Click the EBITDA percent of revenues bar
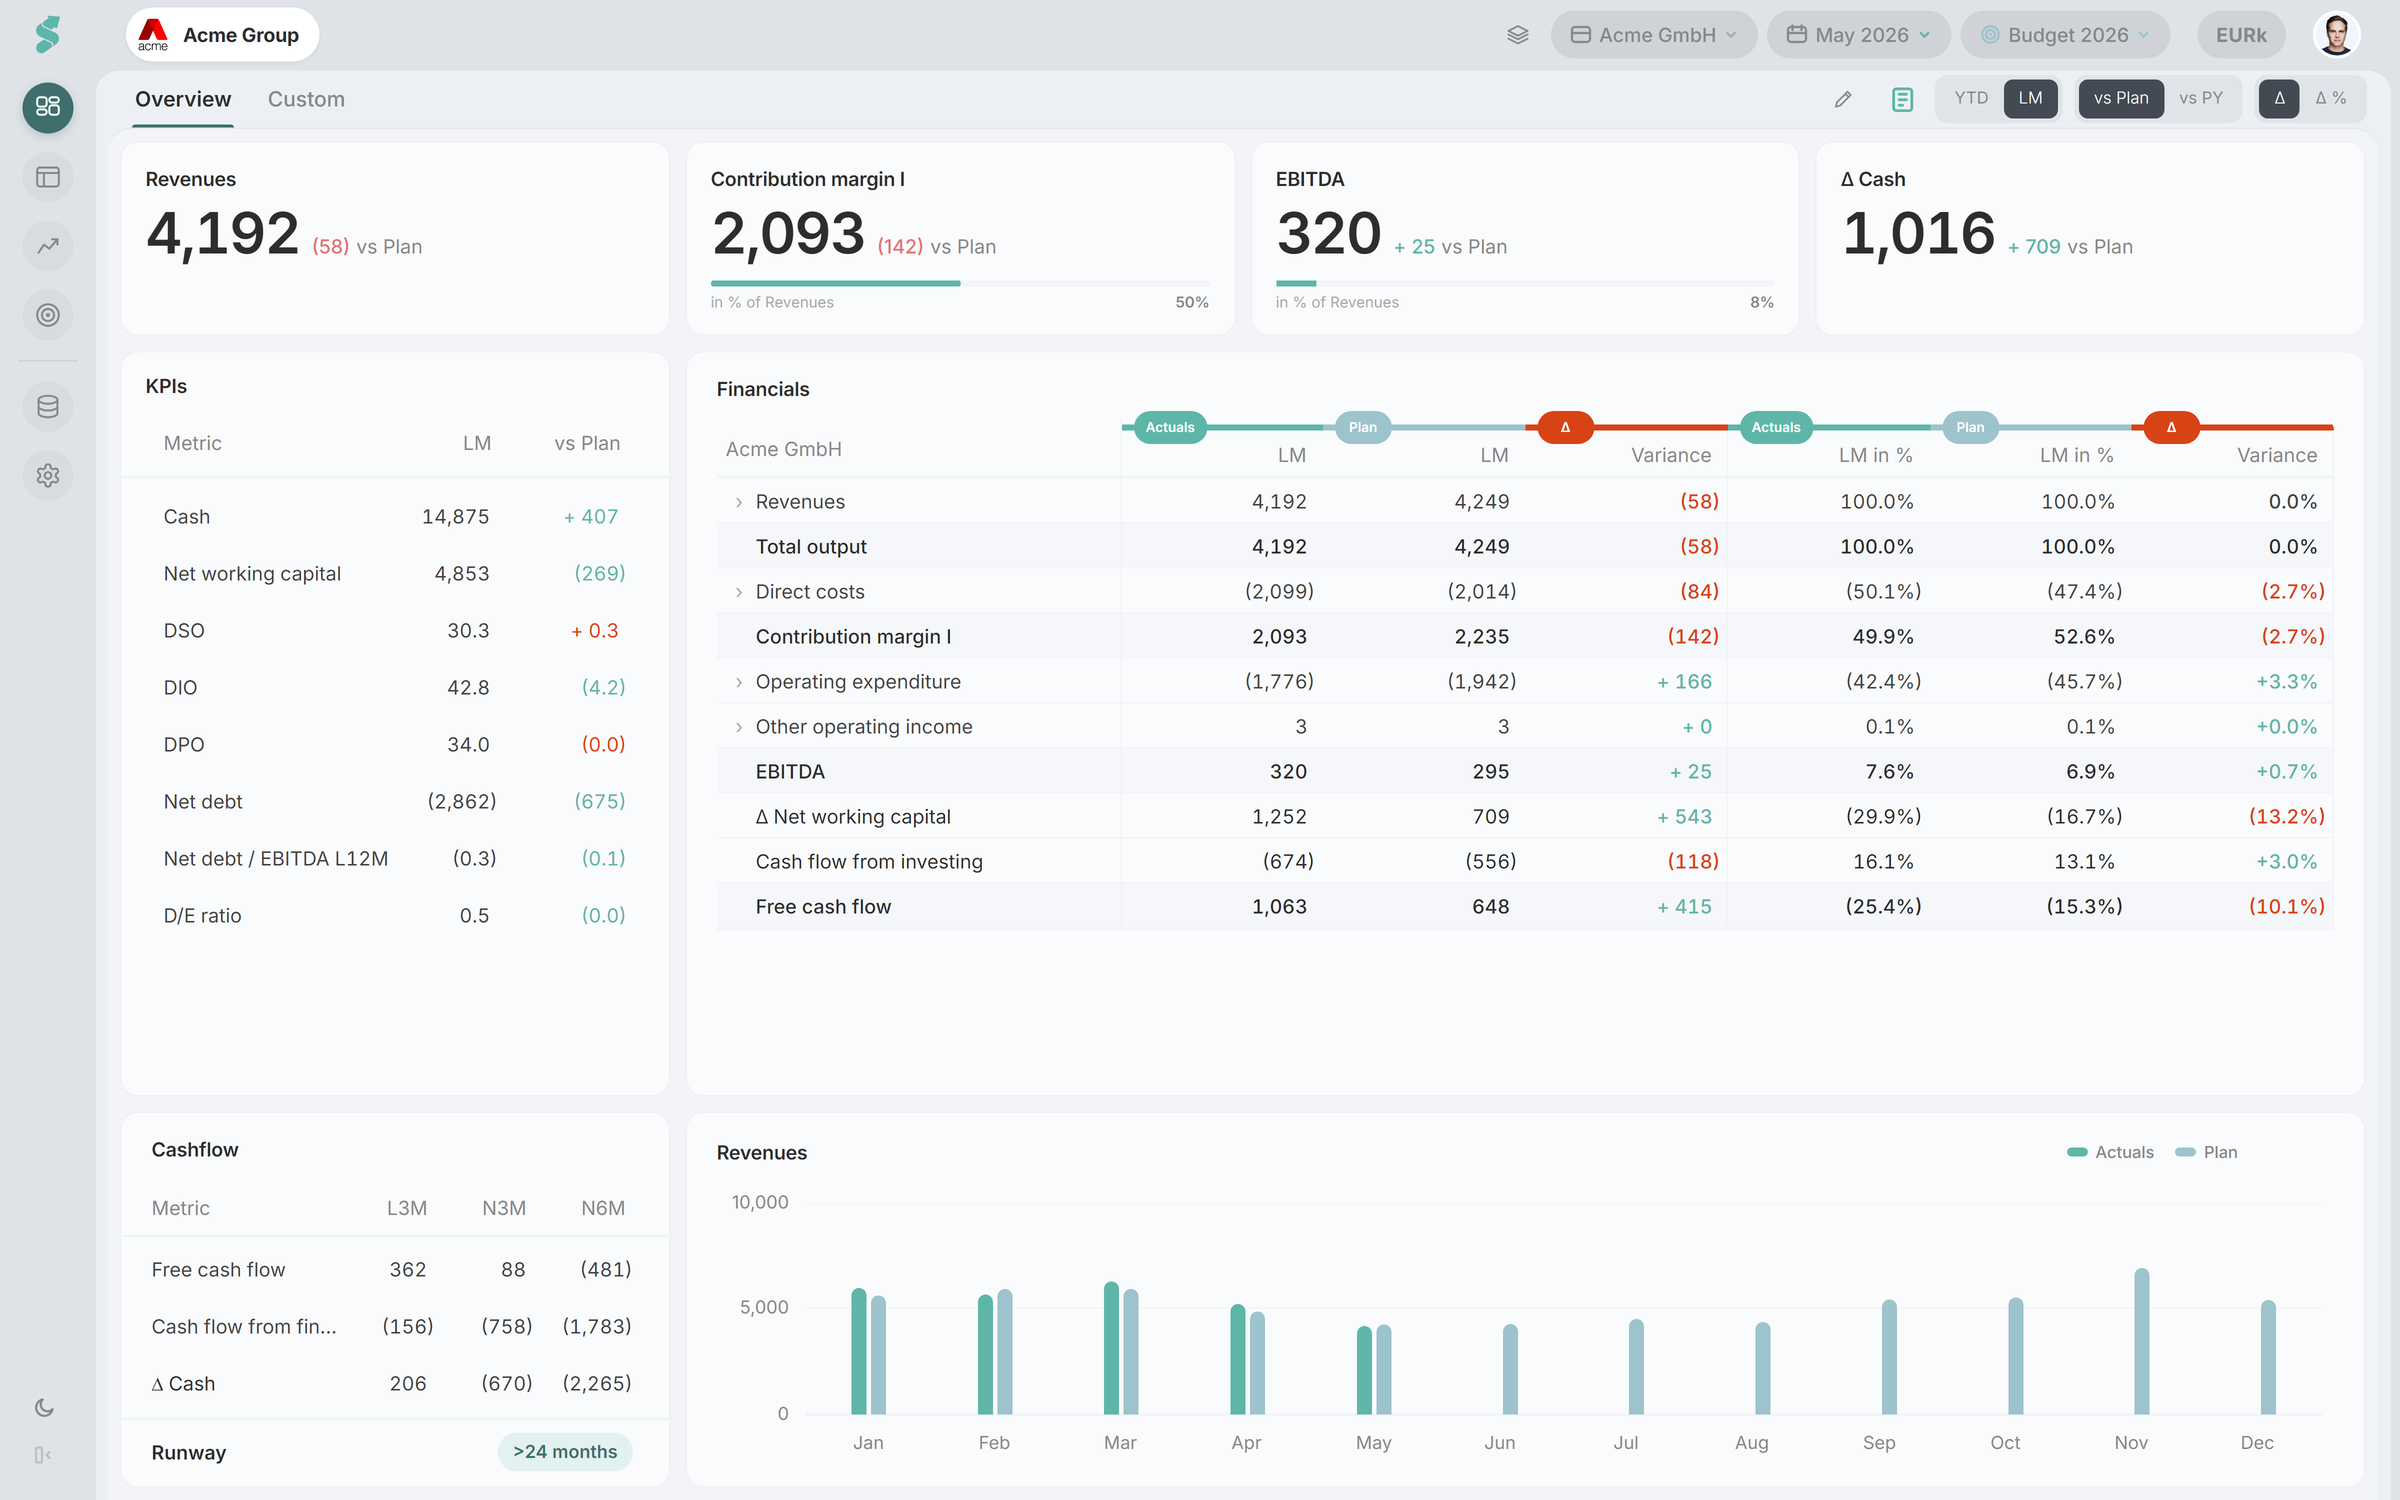Viewport: 2400px width, 1500px height. click(x=1525, y=283)
